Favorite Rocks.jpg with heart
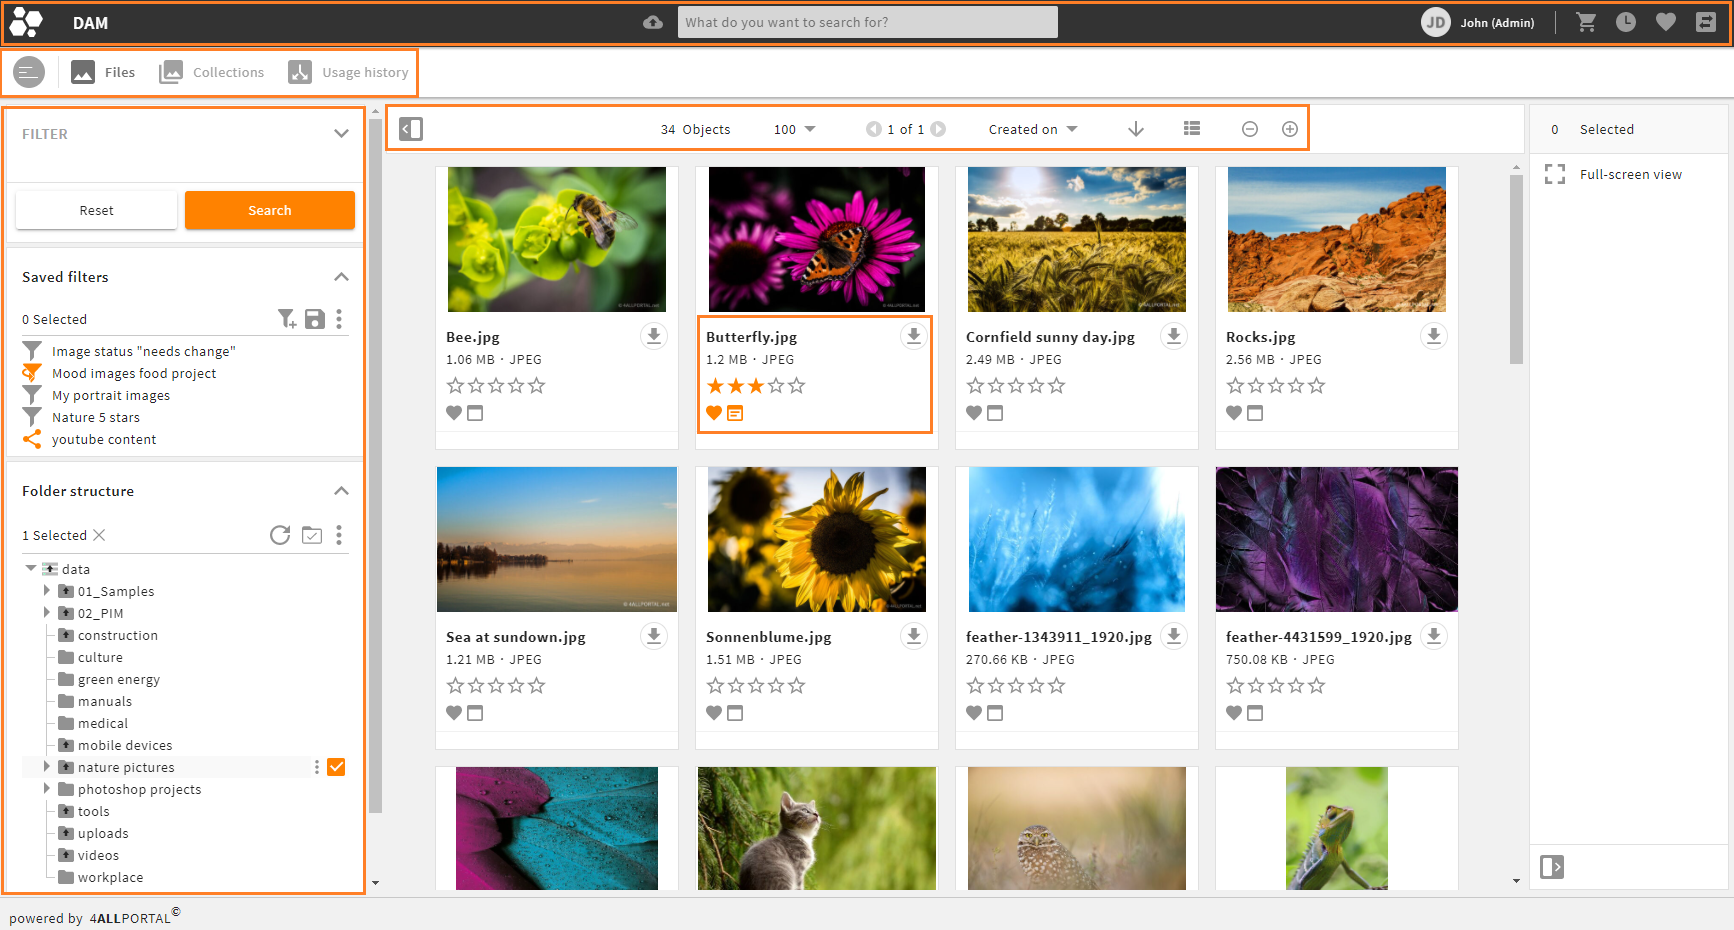The height and width of the screenshot is (930, 1734). coord(1234,413)
